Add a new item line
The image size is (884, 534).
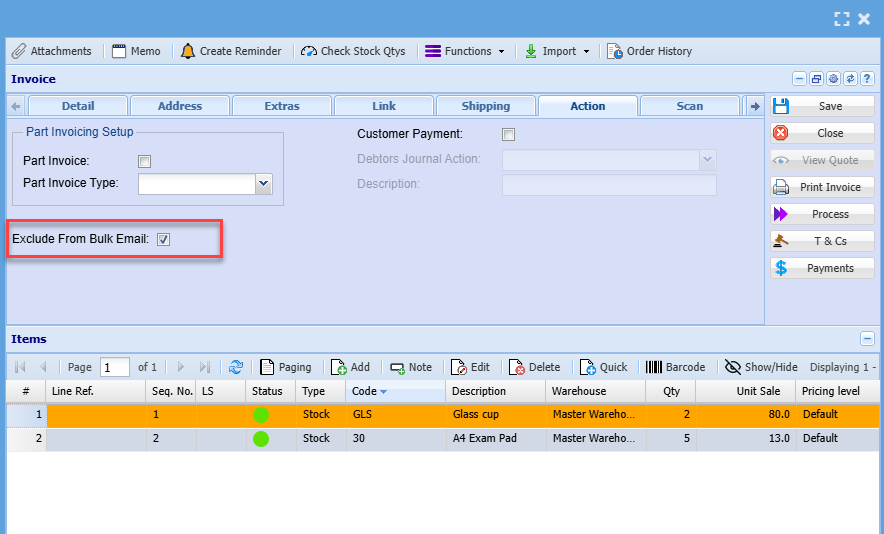pos(350,367)
